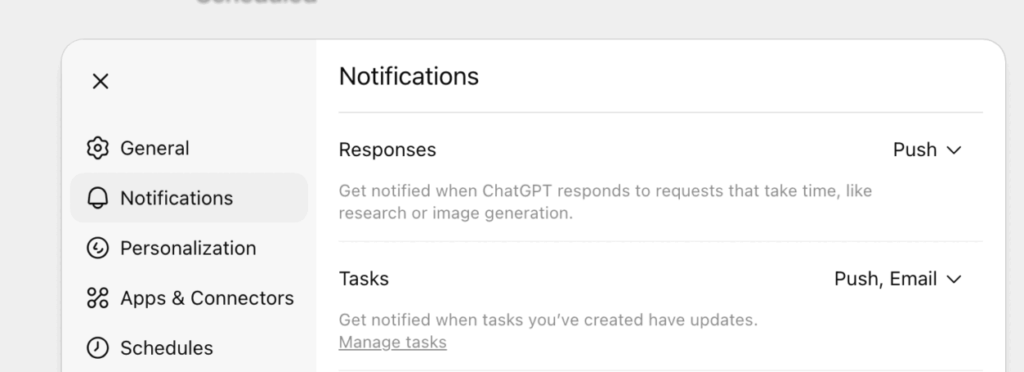Click the Notifications bell icon
Screen dimensions: 1024x372
pos(97,198)
